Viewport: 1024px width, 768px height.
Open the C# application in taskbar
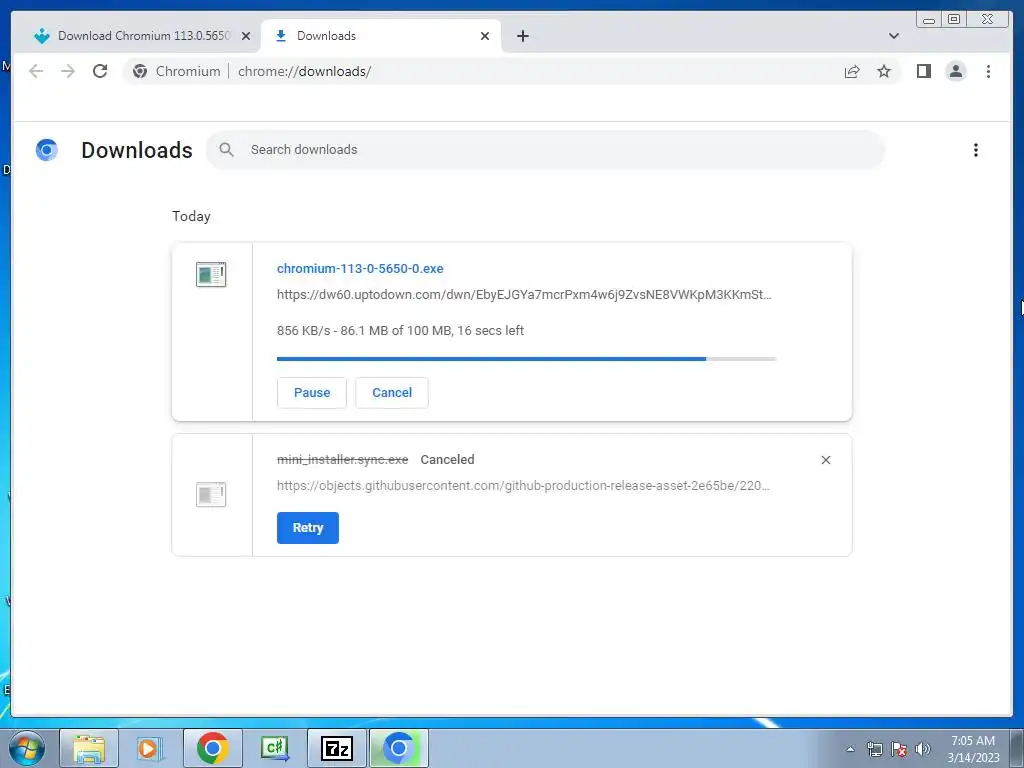point(274,748)
